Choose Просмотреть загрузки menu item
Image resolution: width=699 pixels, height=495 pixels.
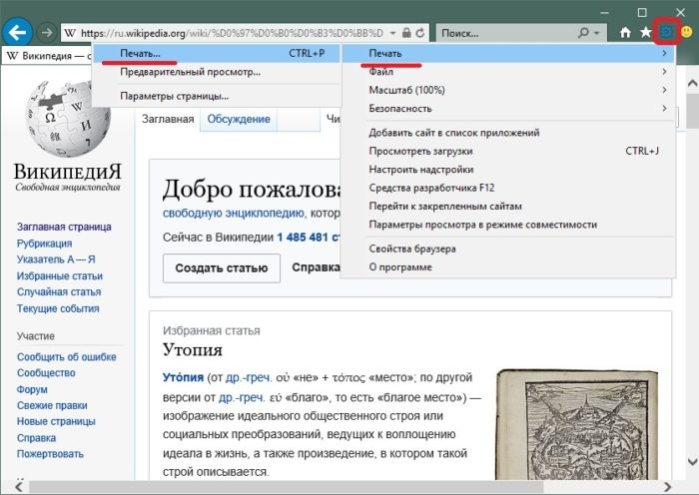coord(508,151)
